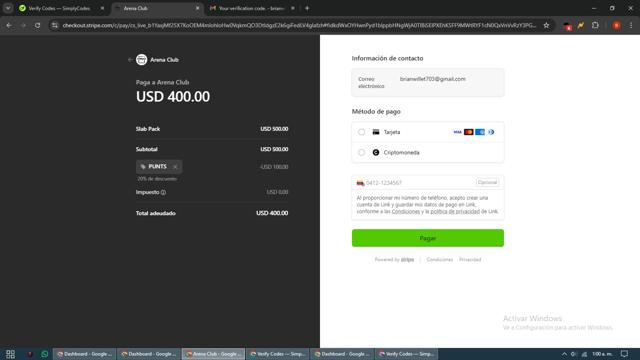Click the checkout.stripe.com address bar
640x360 pixels.
tap(299, 25)
